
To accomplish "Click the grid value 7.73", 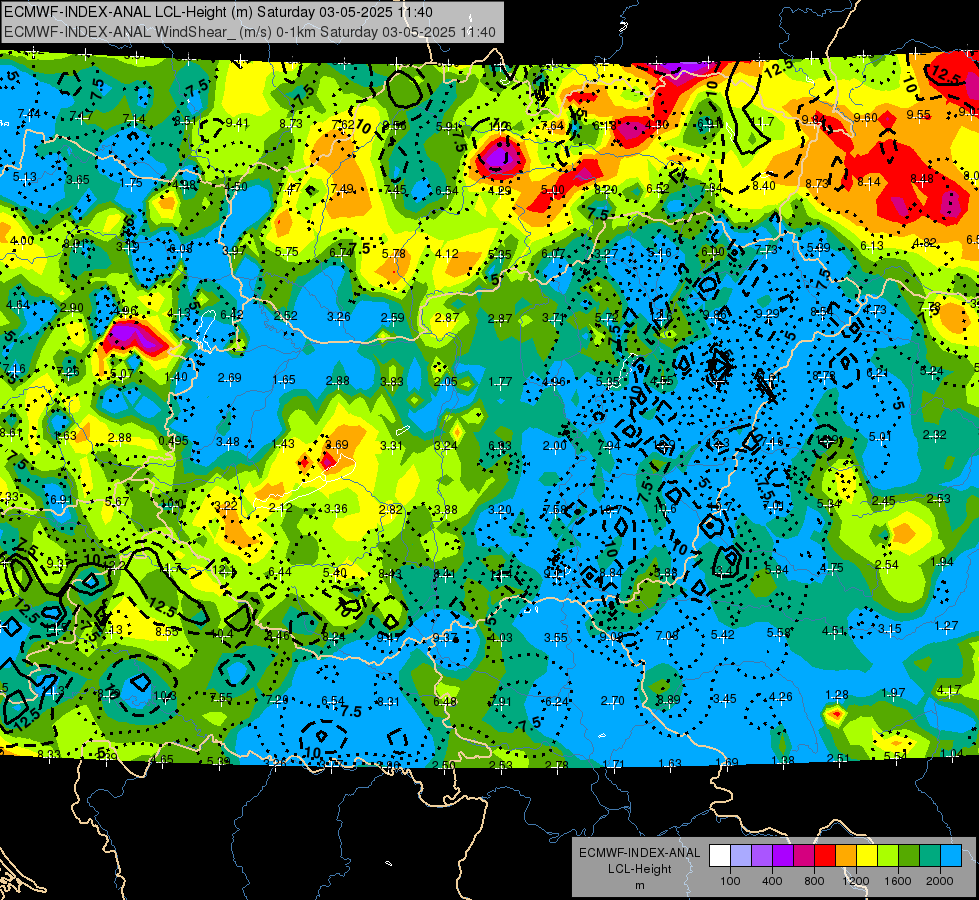I will pyautogui.click(x=765, y=249).
